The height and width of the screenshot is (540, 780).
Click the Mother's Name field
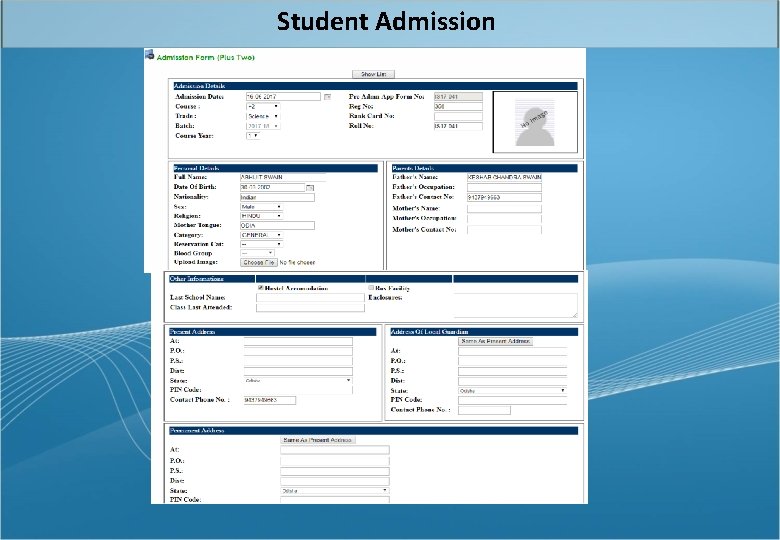pos(504,208)
